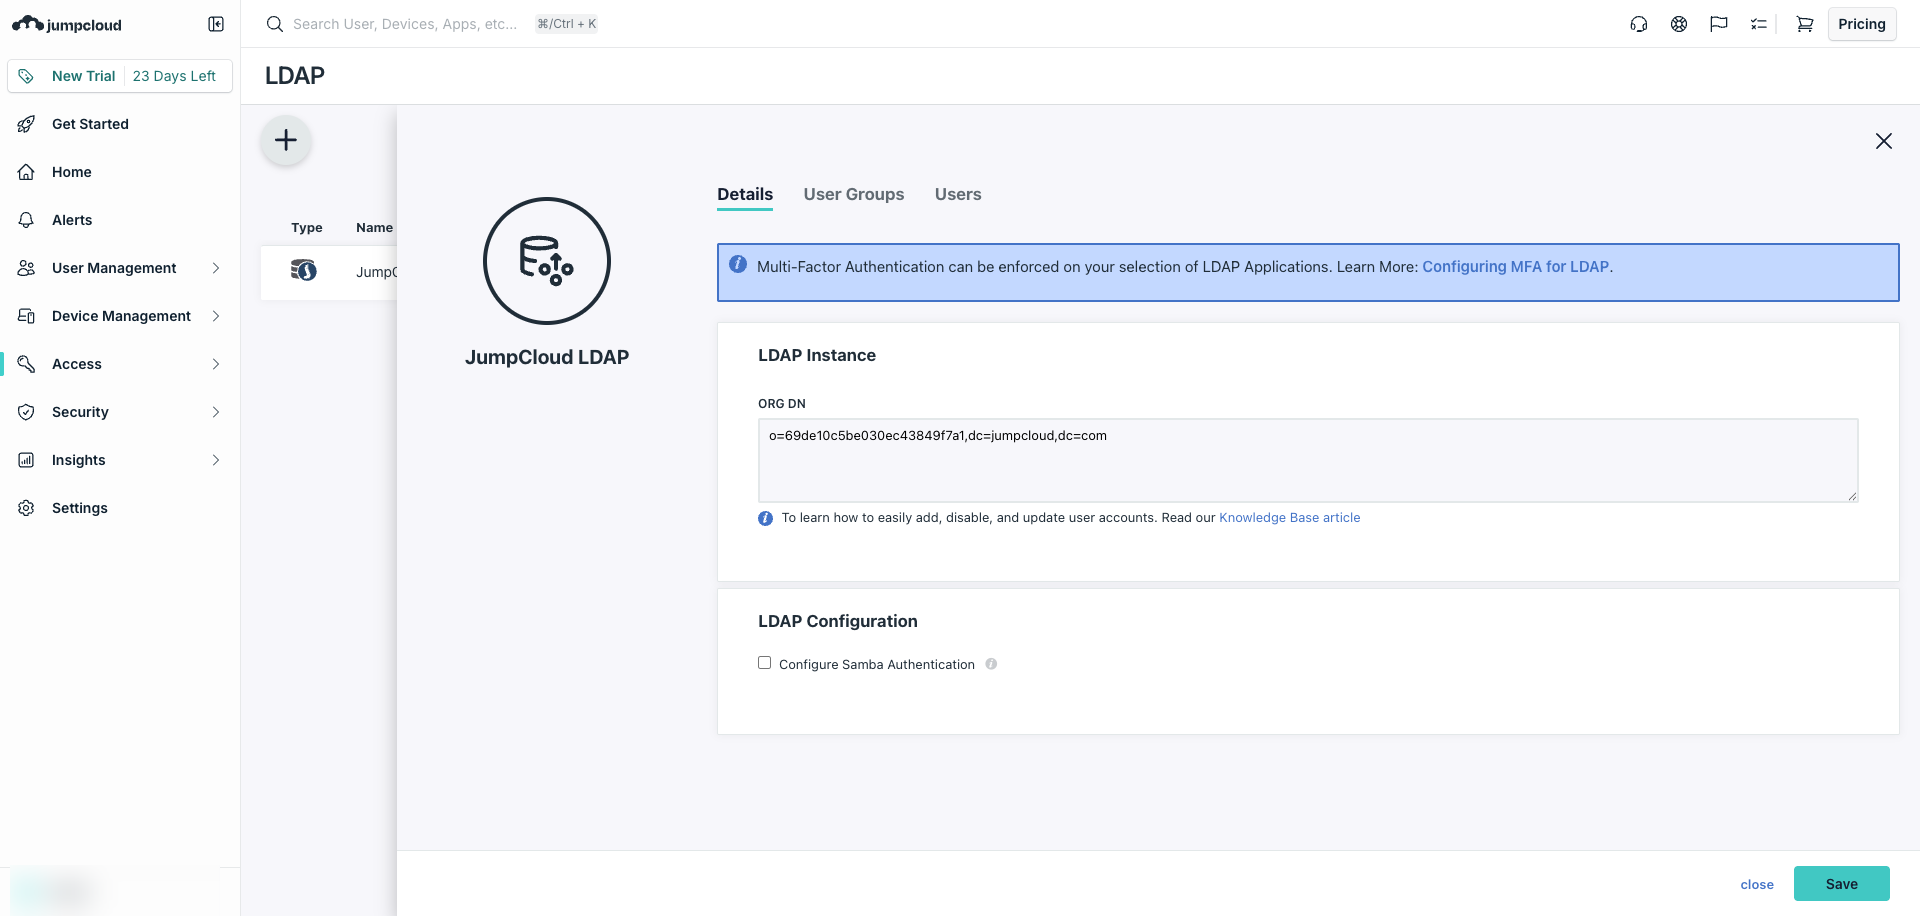Click the feedback flag icon

[1719, 23]
